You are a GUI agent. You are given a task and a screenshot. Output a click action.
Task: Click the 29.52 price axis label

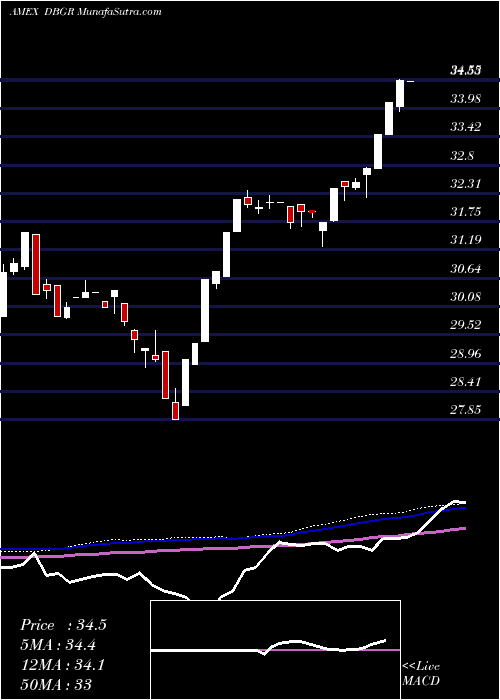(466, 325)
